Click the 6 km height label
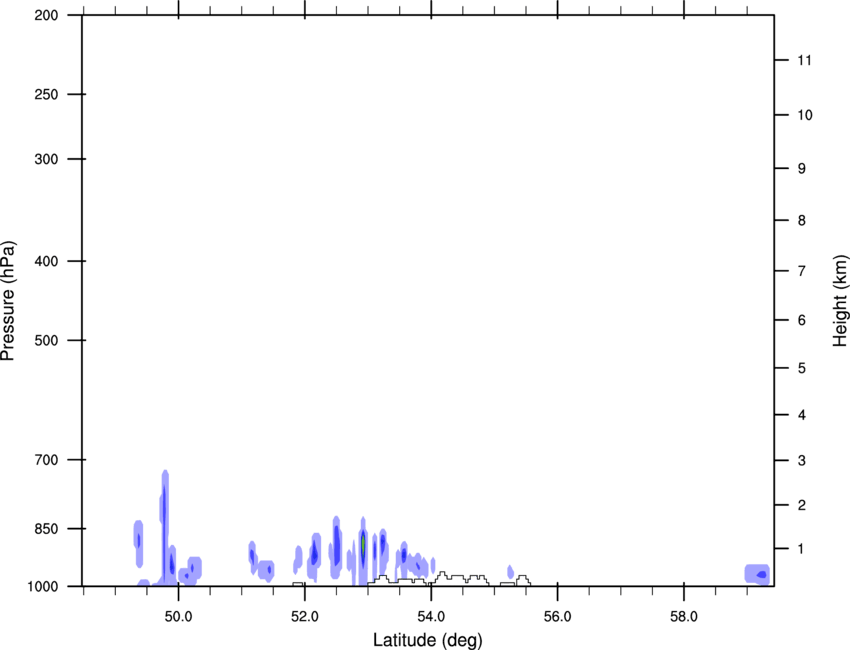 coord(802,320)
